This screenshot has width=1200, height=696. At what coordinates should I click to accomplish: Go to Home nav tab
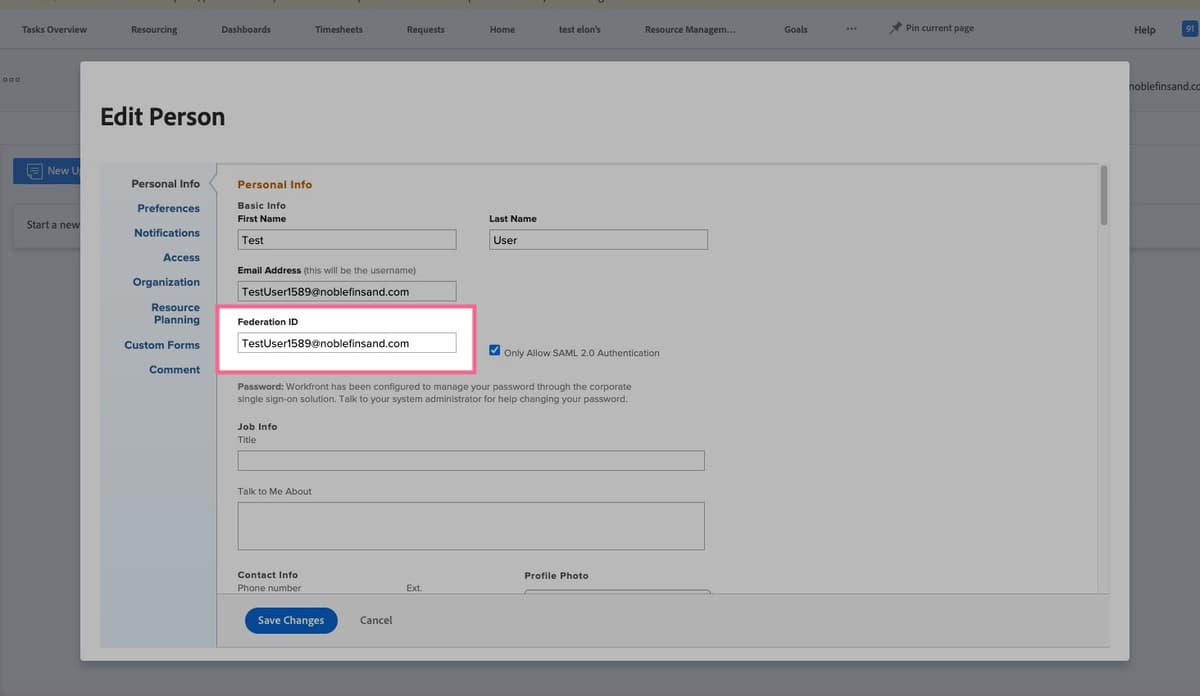pyautogui.click(x=502, y=29)
